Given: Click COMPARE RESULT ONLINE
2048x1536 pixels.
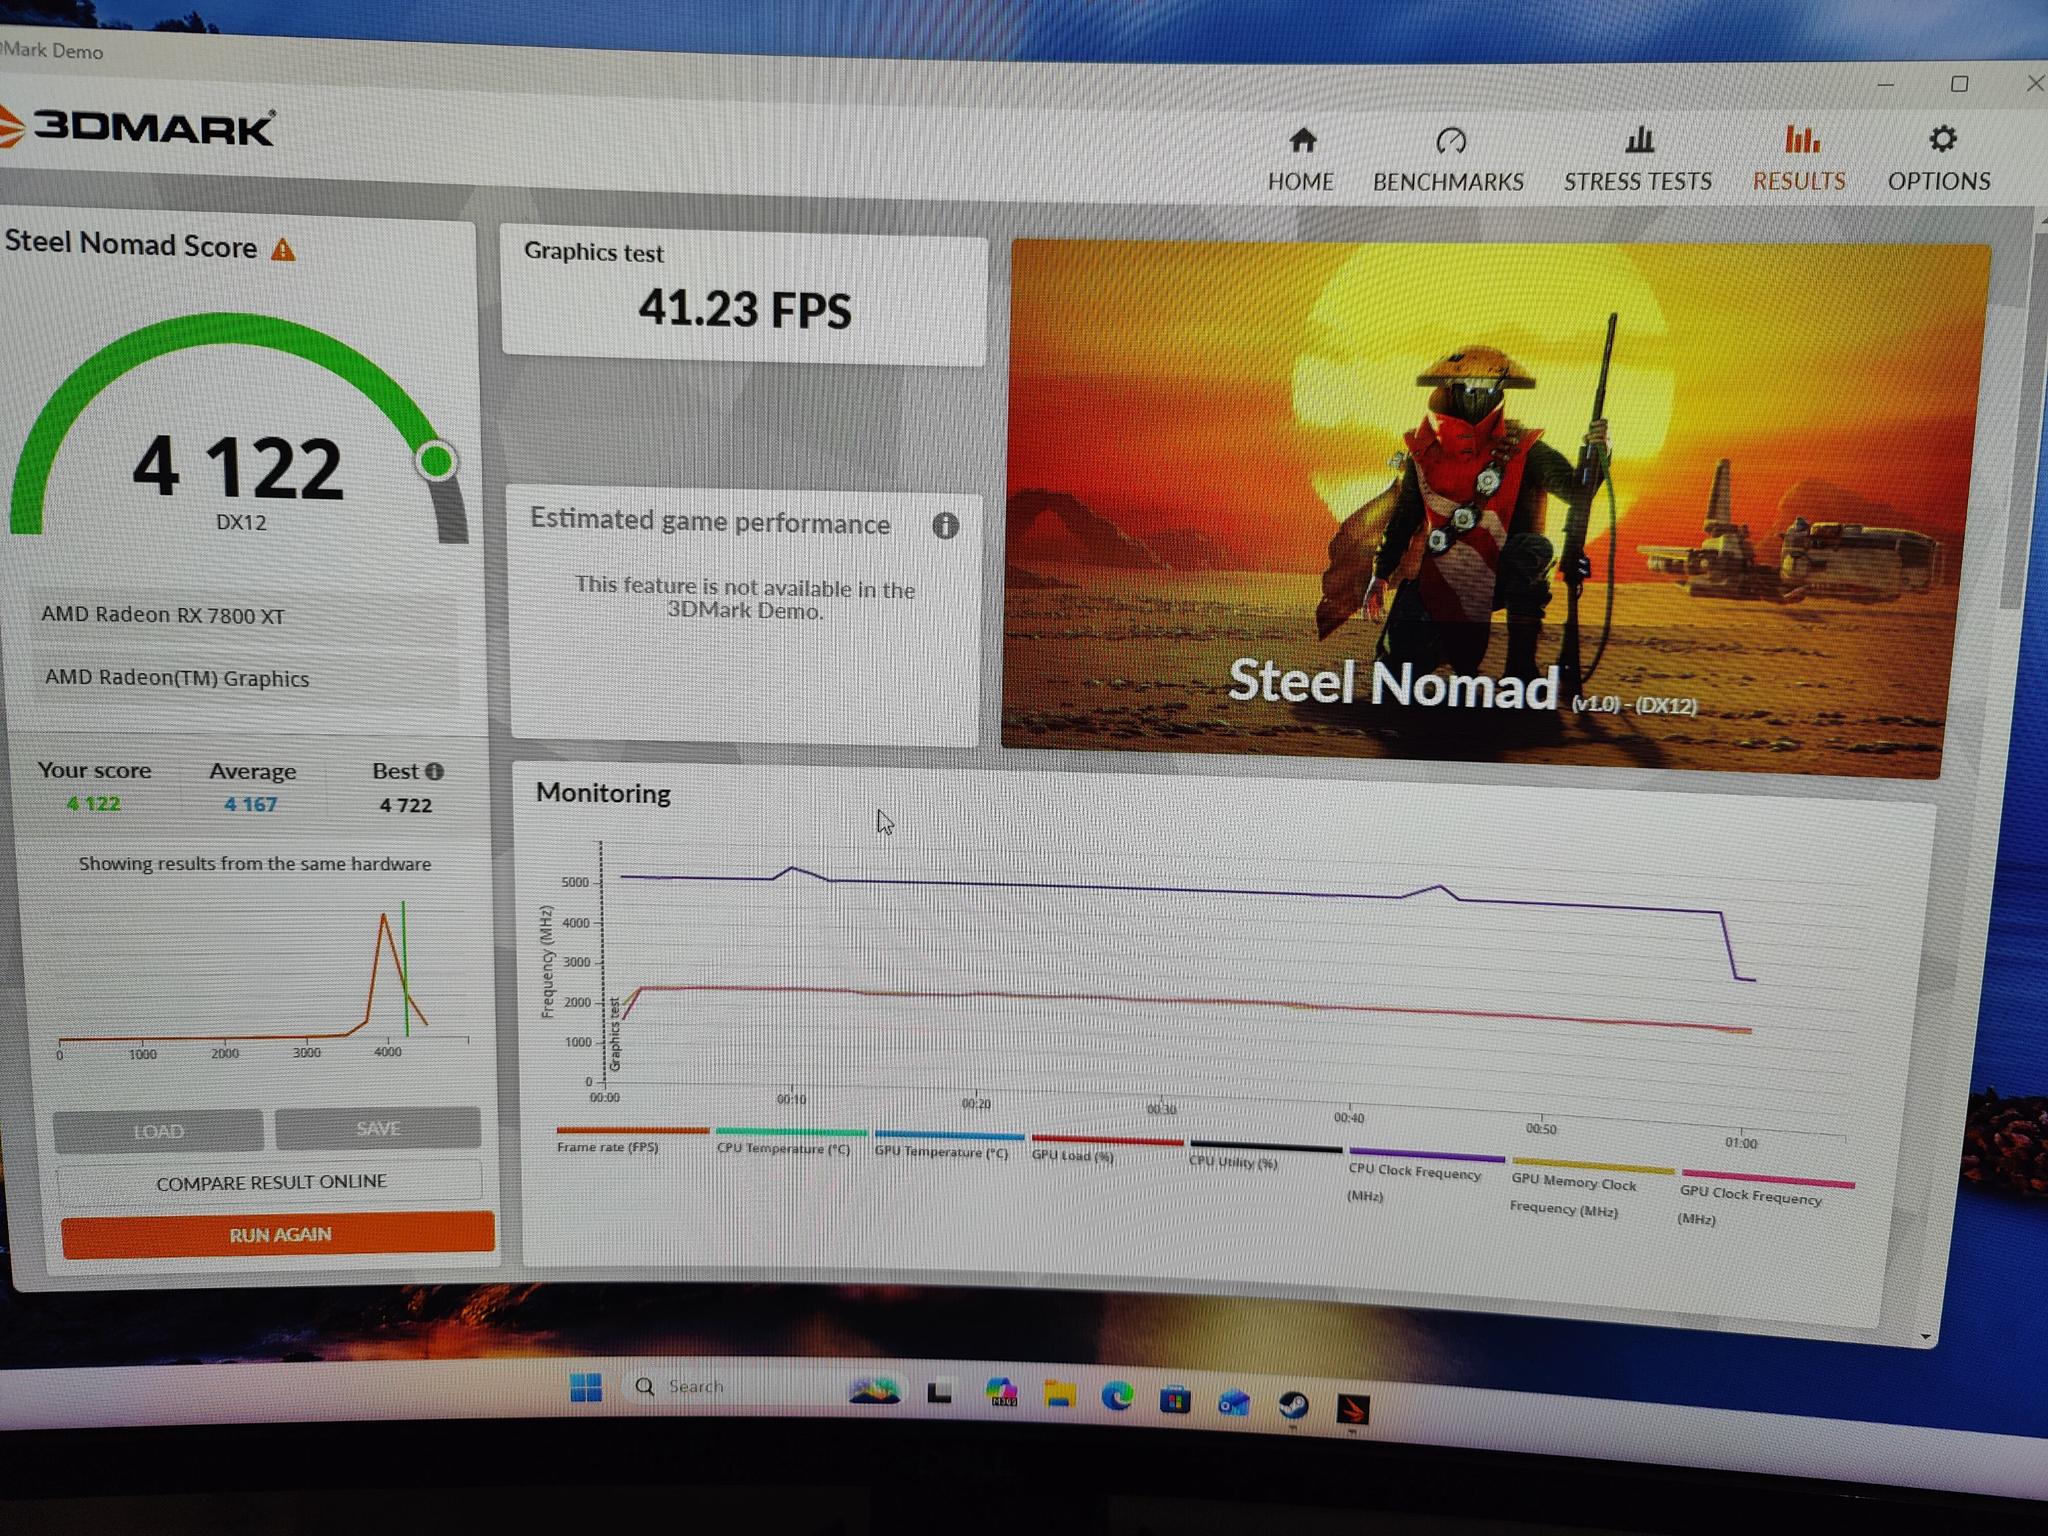Looking at the screenshot, I should click(x=270, y=1182).
